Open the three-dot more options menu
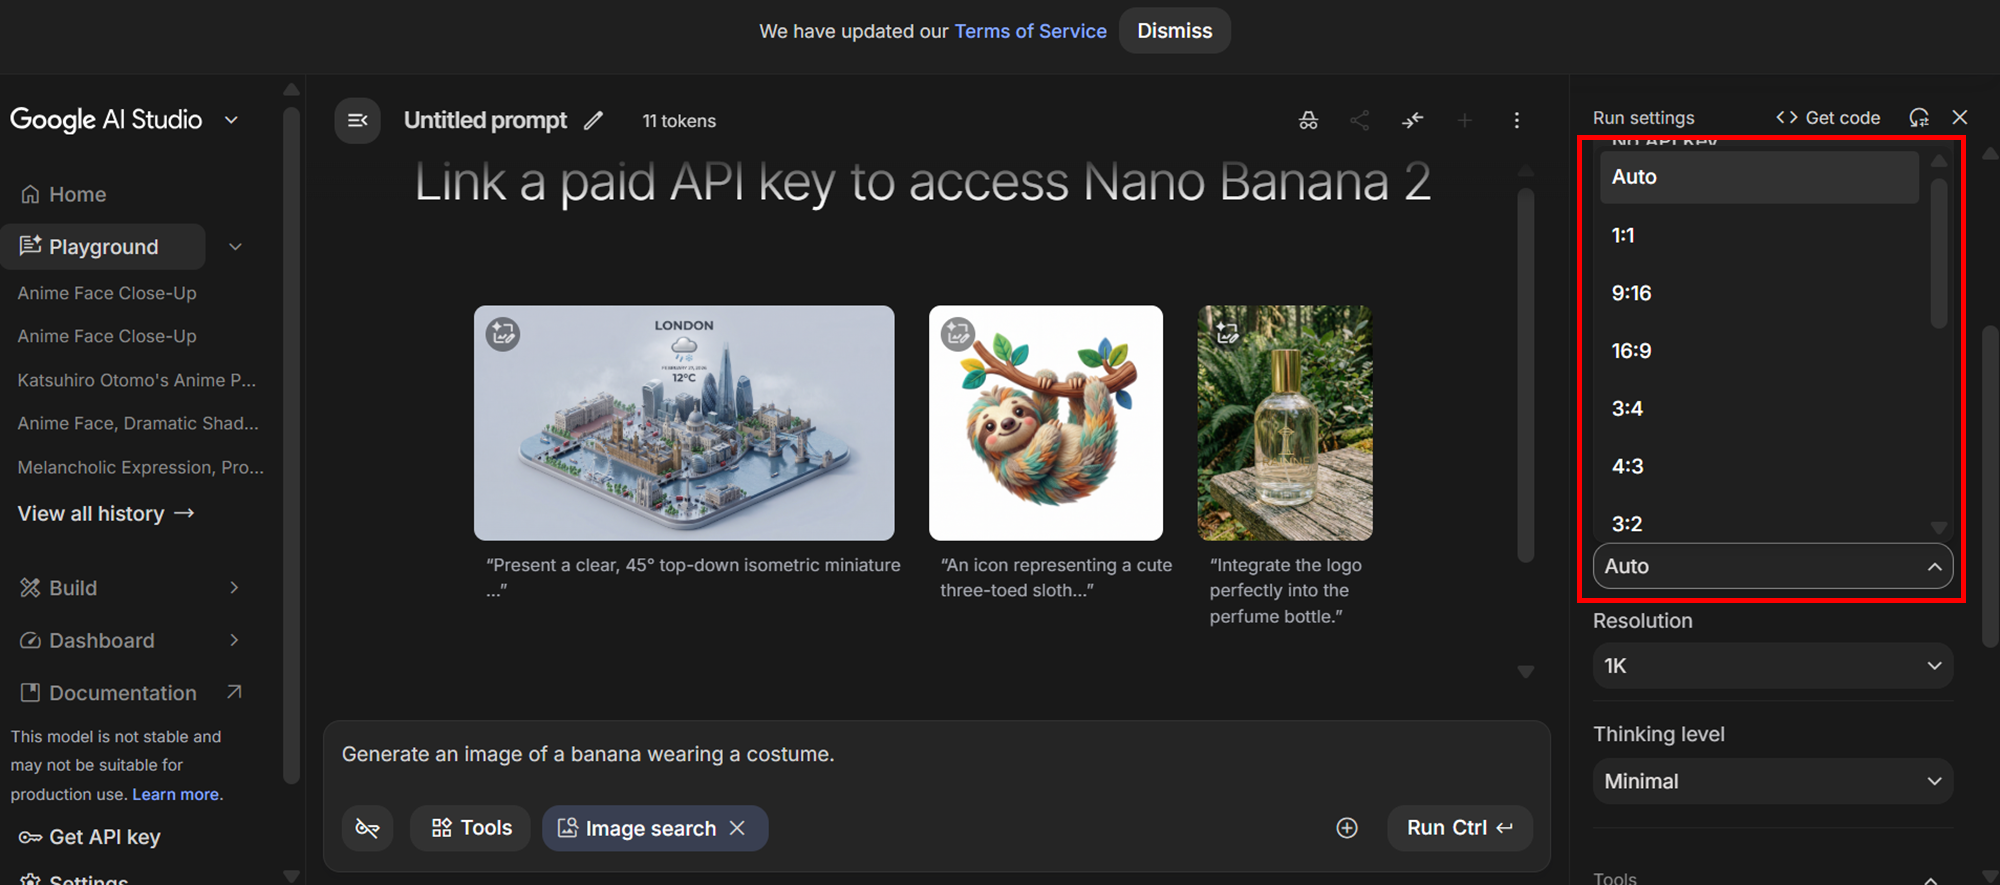Image resolution: width=2000 pixels, height=885 pixels. 1516,121
